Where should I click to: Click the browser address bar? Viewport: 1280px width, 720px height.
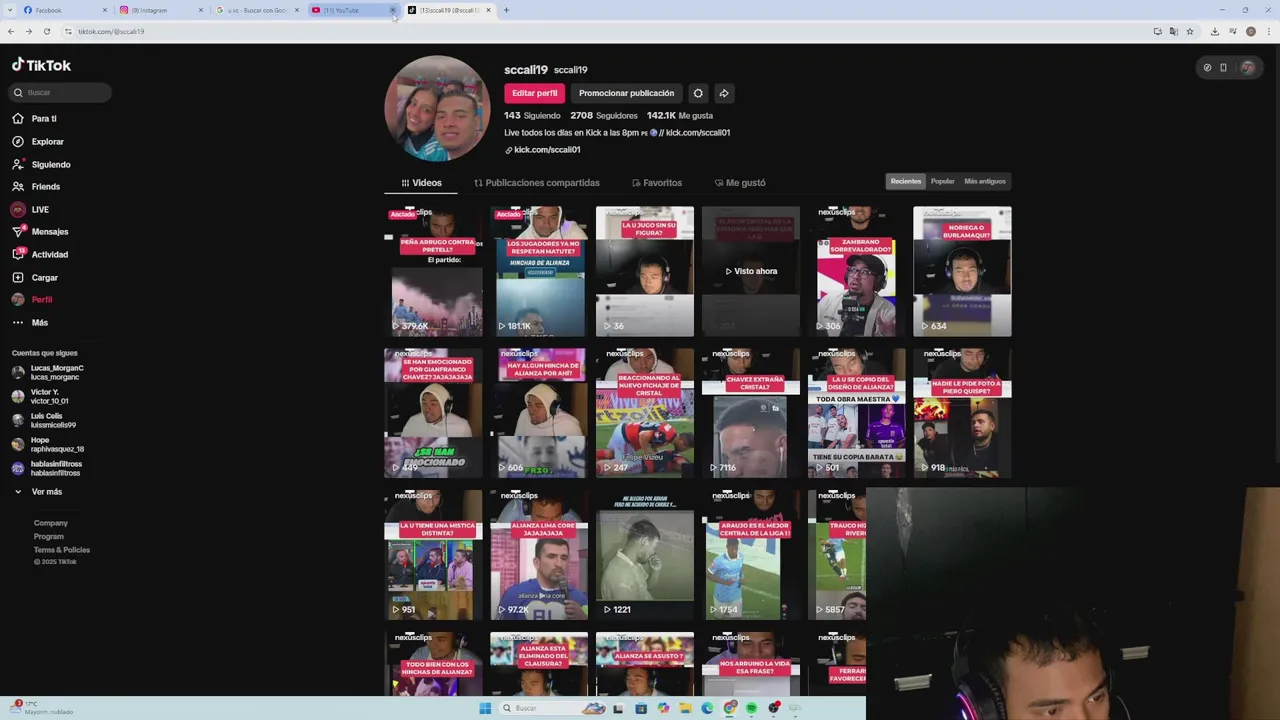[600, 31]
